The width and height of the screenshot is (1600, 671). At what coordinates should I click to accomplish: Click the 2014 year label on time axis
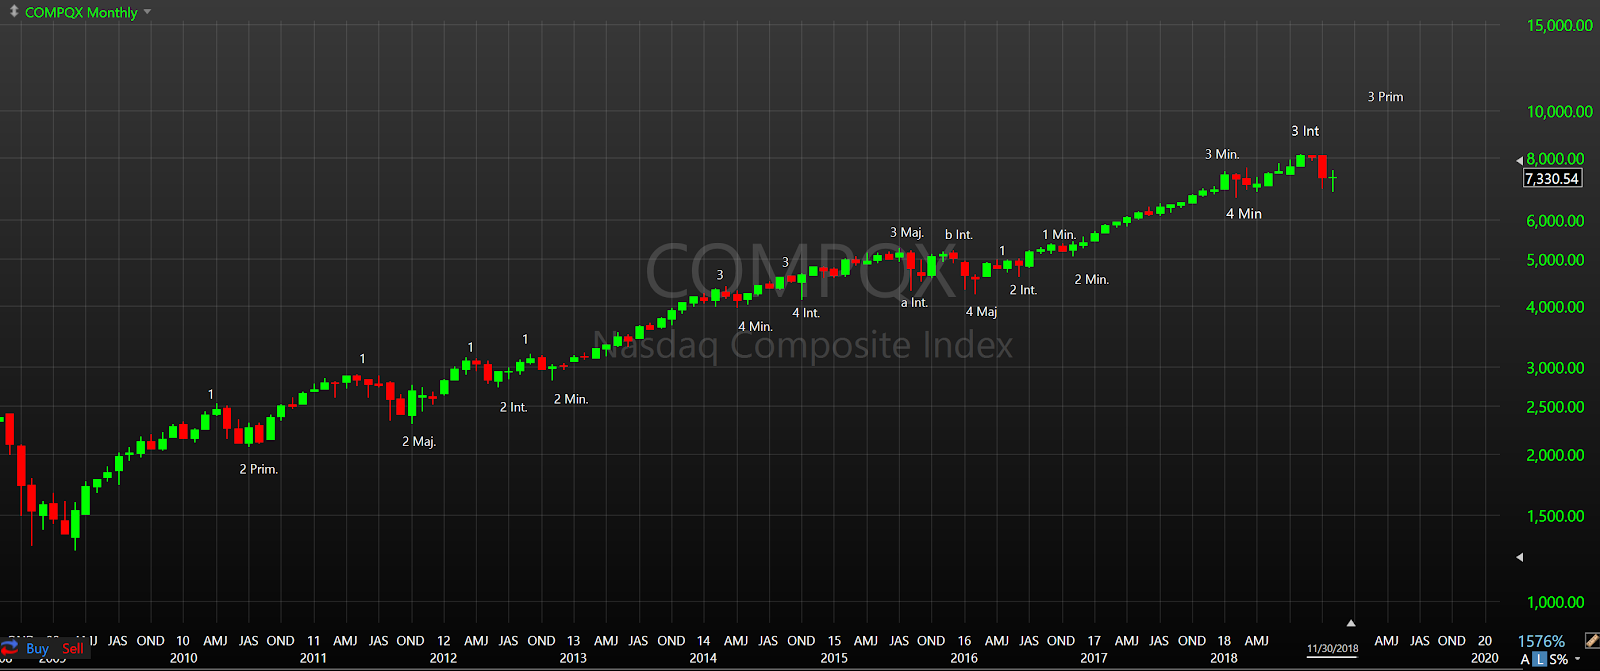pyautogui.click(x=703, y=658)
